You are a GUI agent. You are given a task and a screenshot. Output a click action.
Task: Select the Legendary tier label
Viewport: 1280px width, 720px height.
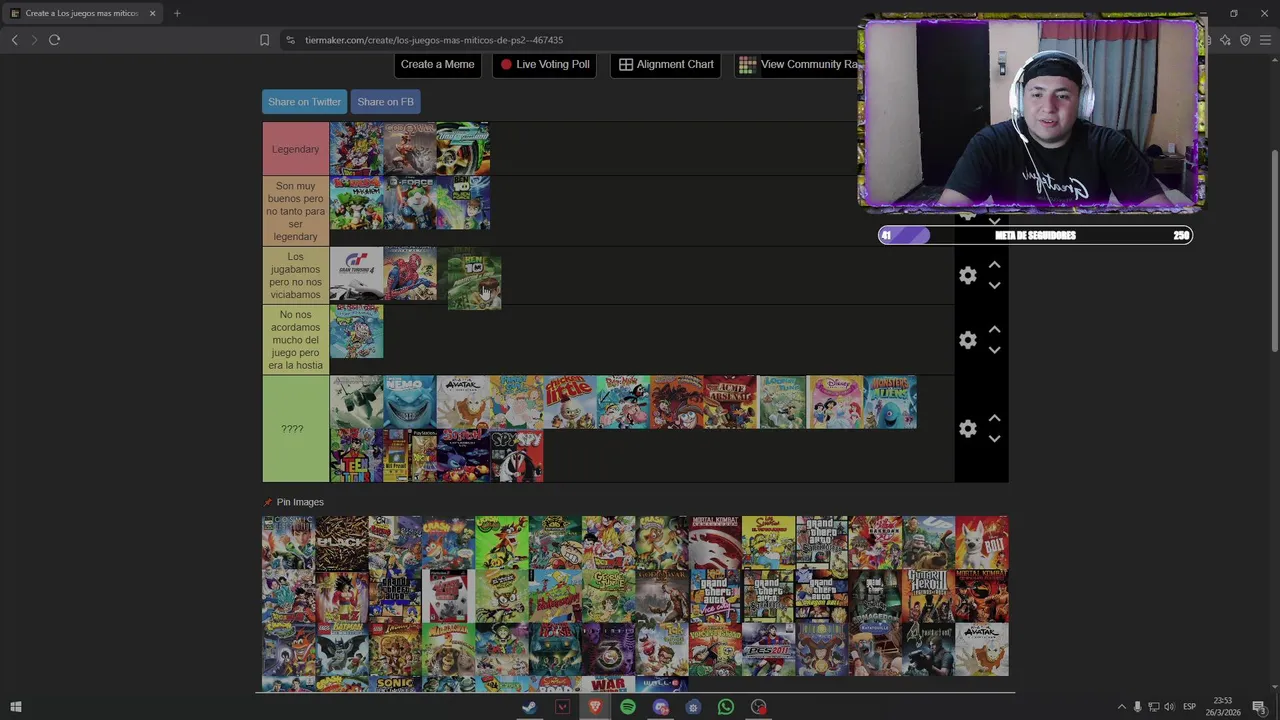point(295,149)
